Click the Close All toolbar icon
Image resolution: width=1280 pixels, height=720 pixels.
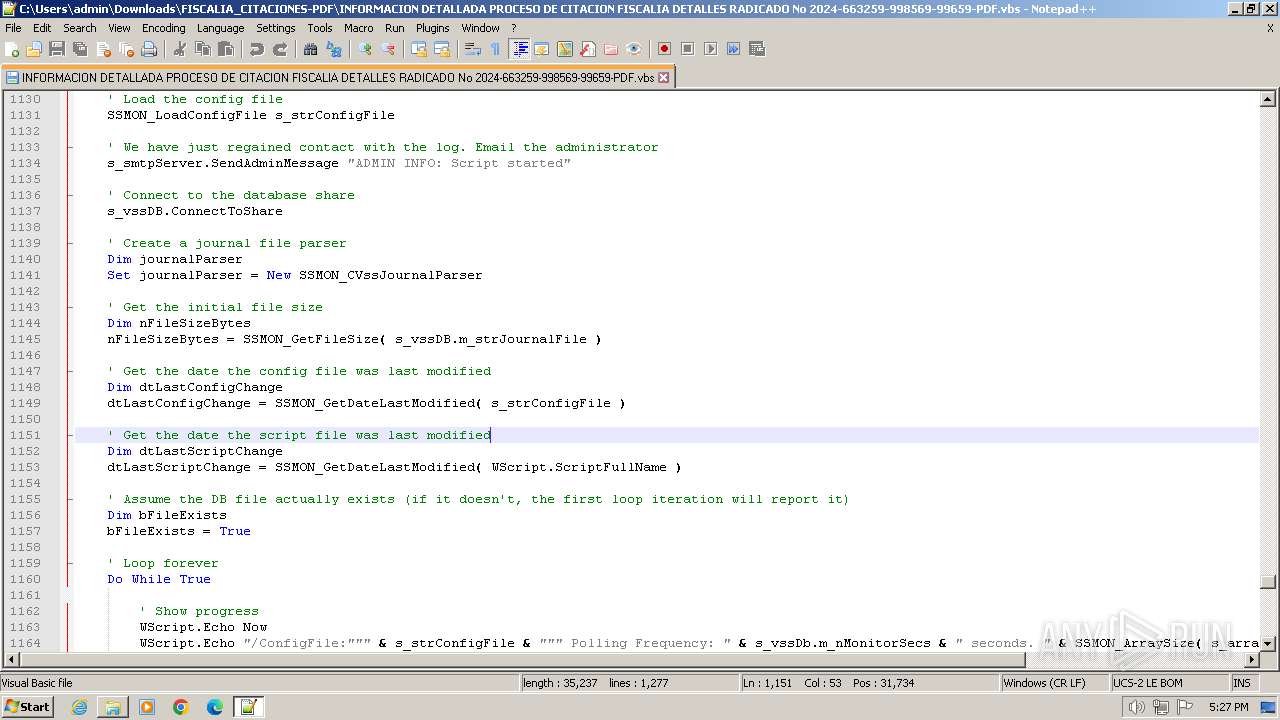[x=126, y=49]
